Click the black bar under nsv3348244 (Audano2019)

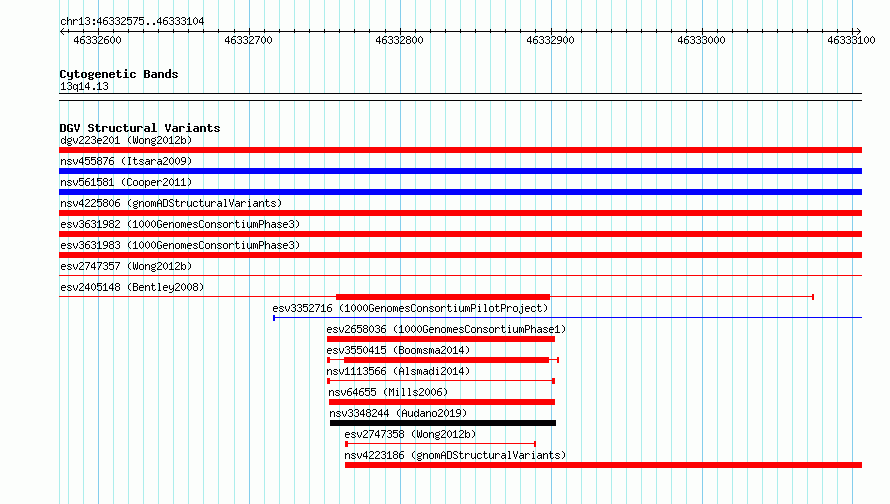[443, 423]
